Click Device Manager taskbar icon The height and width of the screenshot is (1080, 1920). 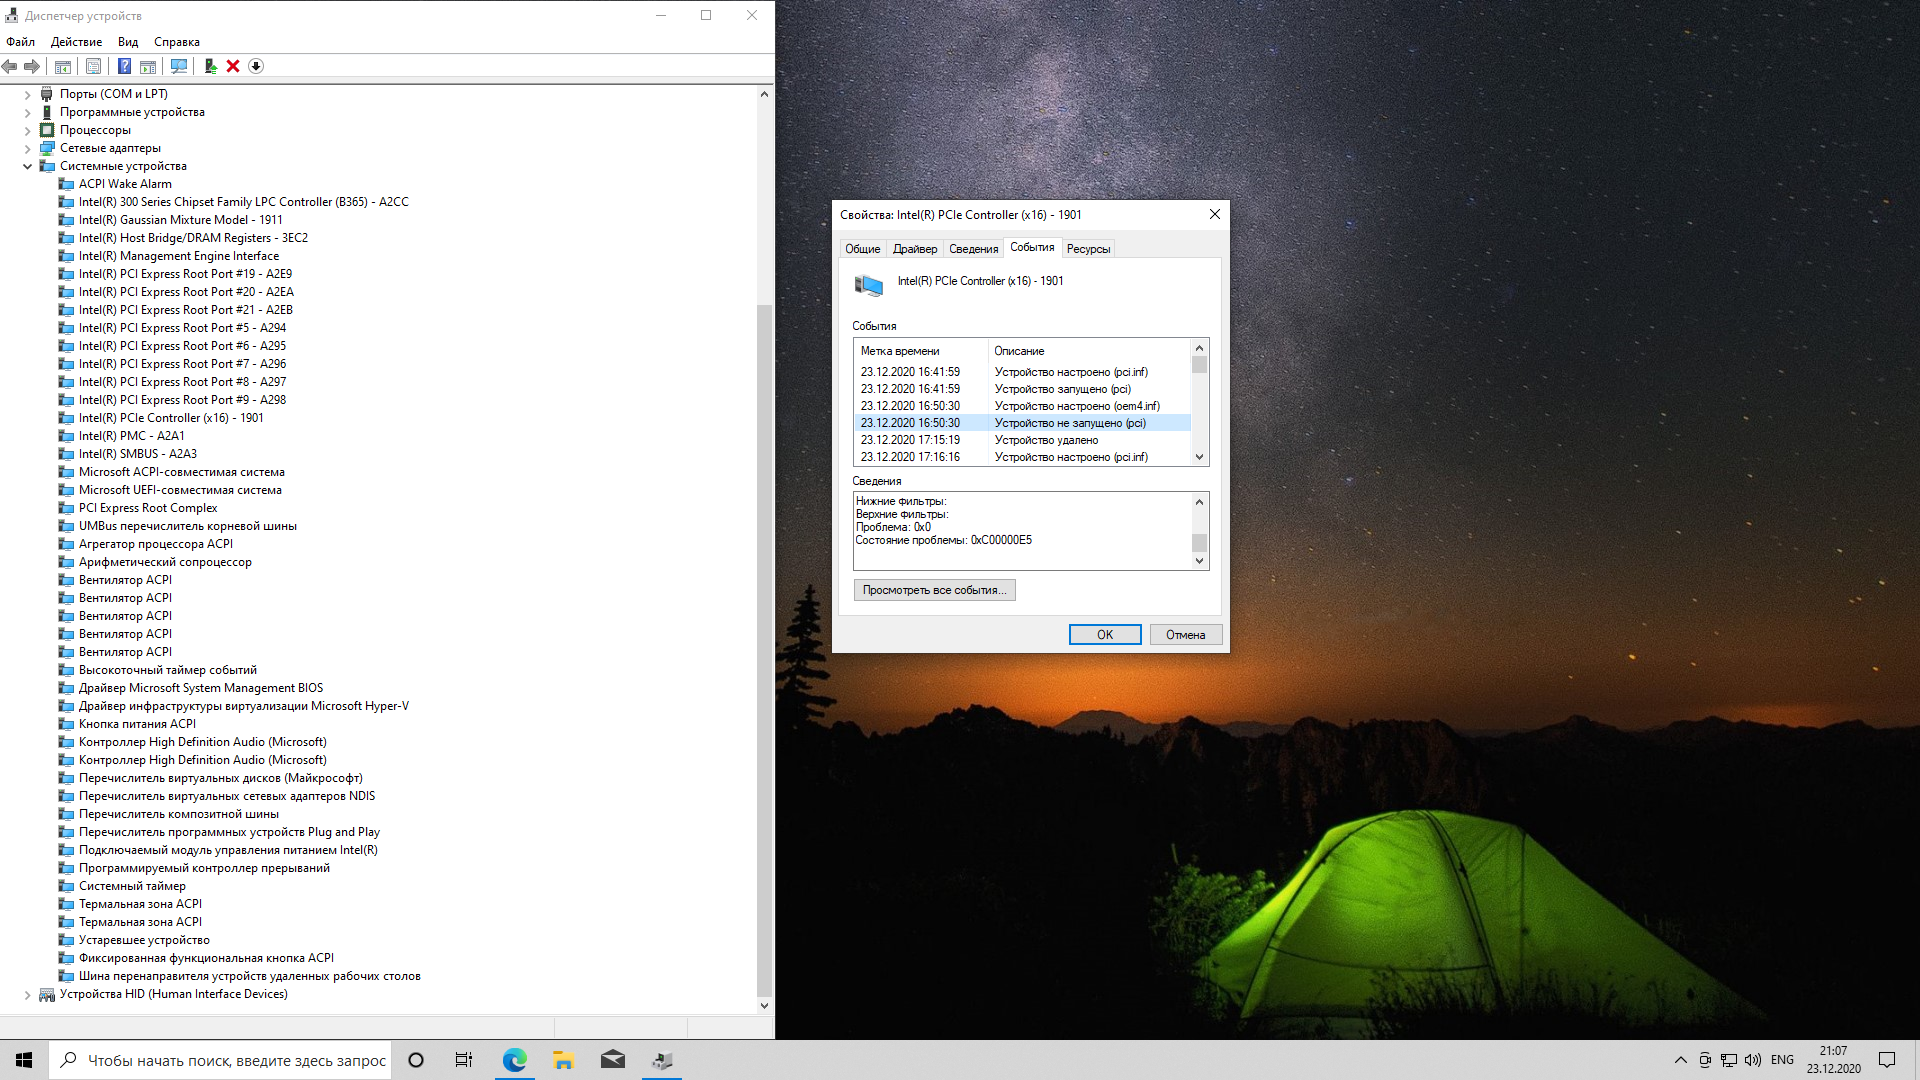(662, 1060)
